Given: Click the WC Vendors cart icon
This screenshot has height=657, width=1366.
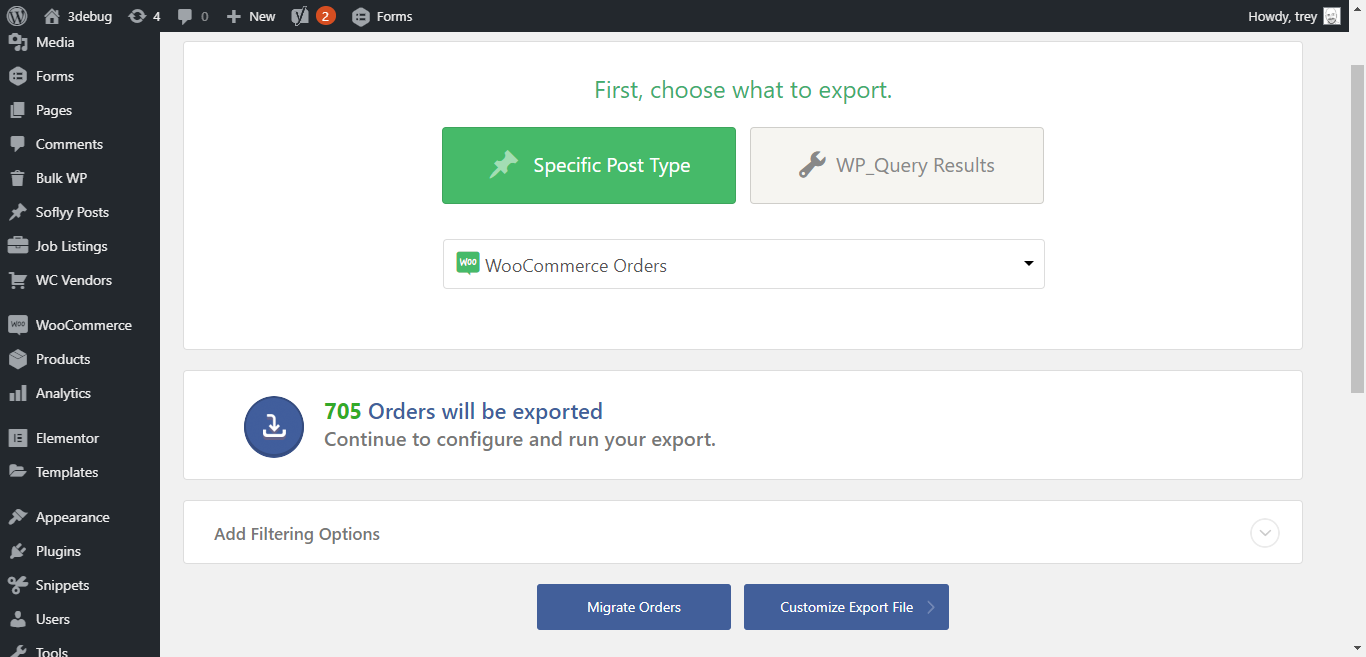Looking at the screenshot, I should coord(17,280).
